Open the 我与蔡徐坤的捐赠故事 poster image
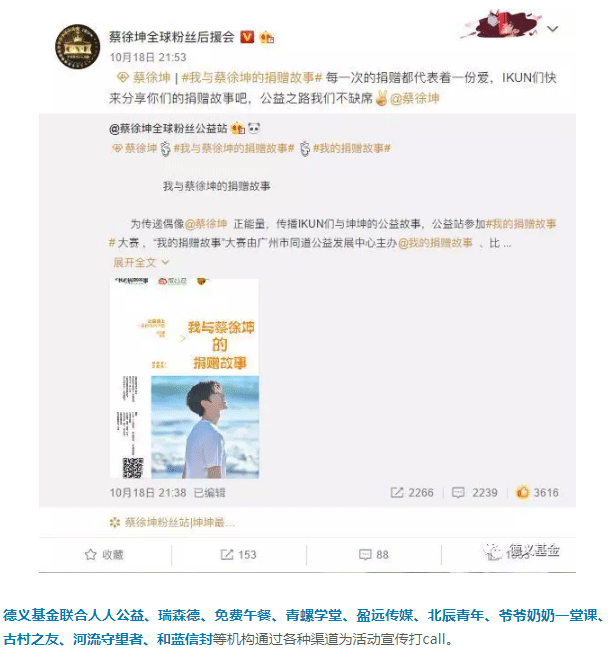Screen dimensions: 615x661 [x=184, y=378]
